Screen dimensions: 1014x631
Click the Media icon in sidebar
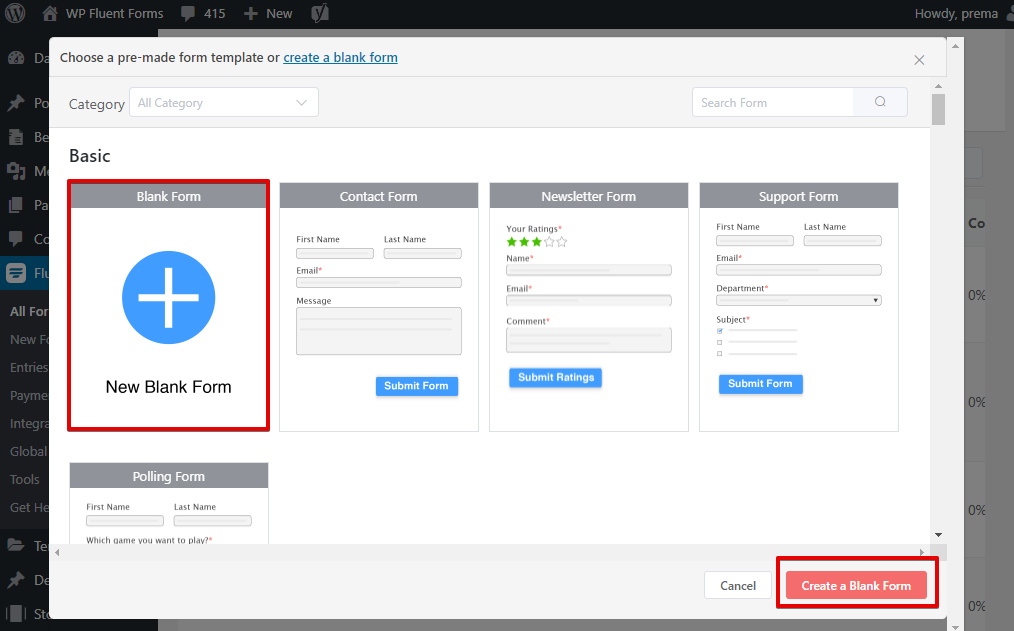(16, 171)
